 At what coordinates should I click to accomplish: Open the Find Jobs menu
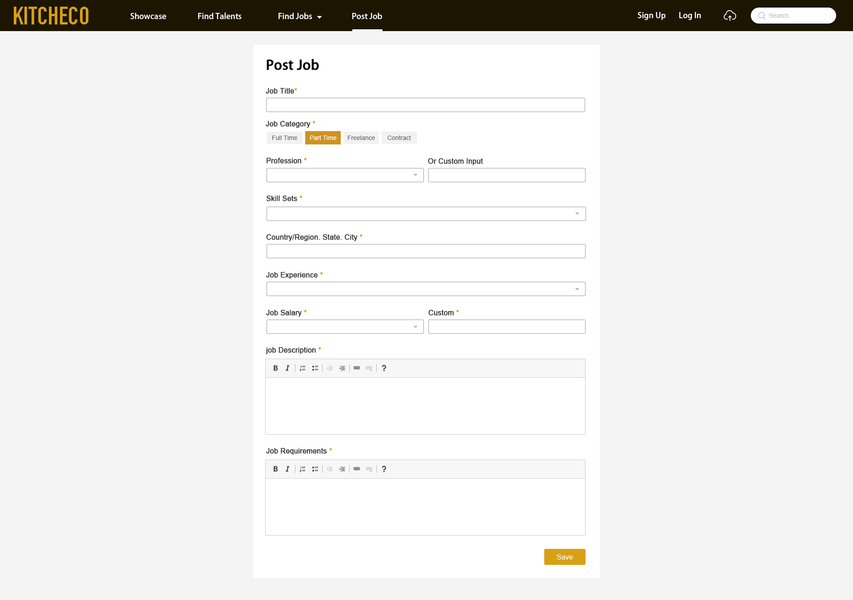point(299,16)
